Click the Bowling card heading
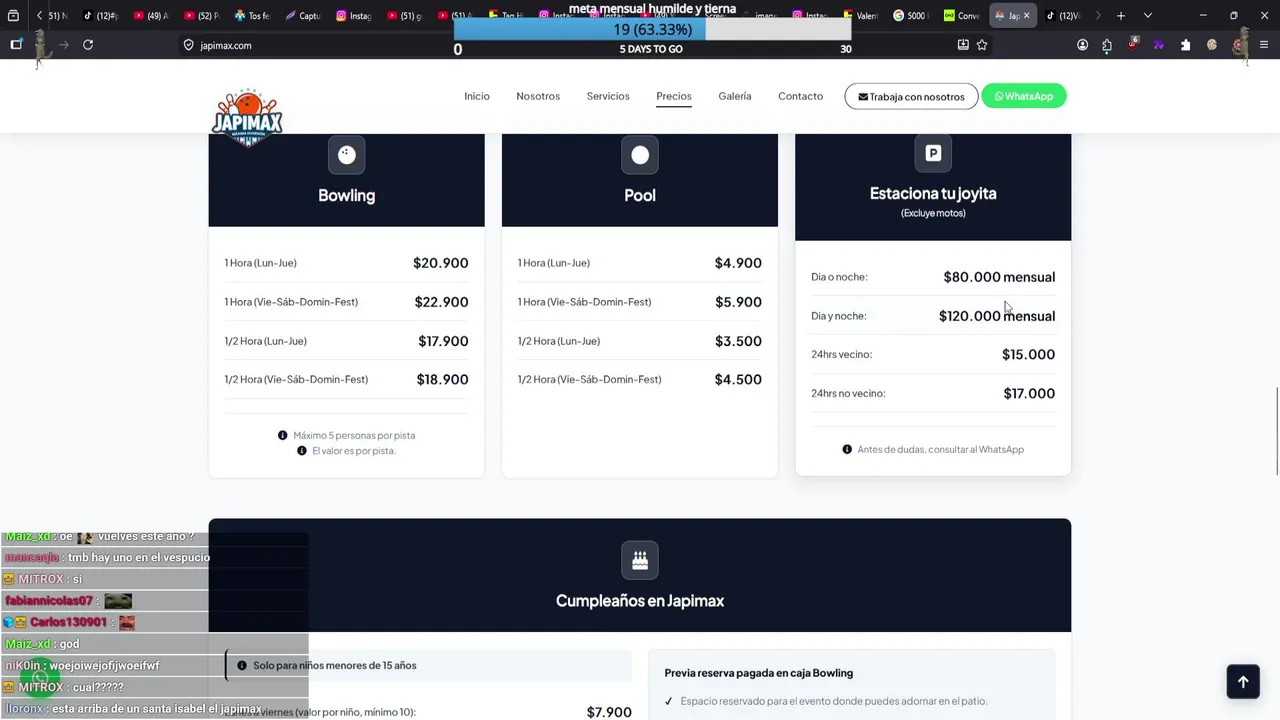Image resolution: width=1280 pixels, height=720 pixels. point(346,195)
